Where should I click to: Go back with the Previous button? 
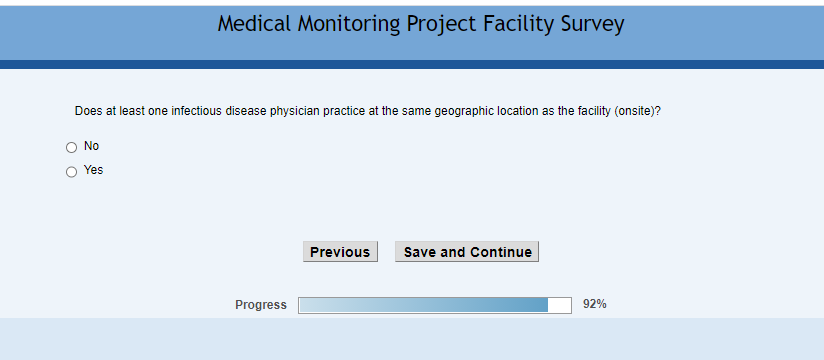(340, 252)
